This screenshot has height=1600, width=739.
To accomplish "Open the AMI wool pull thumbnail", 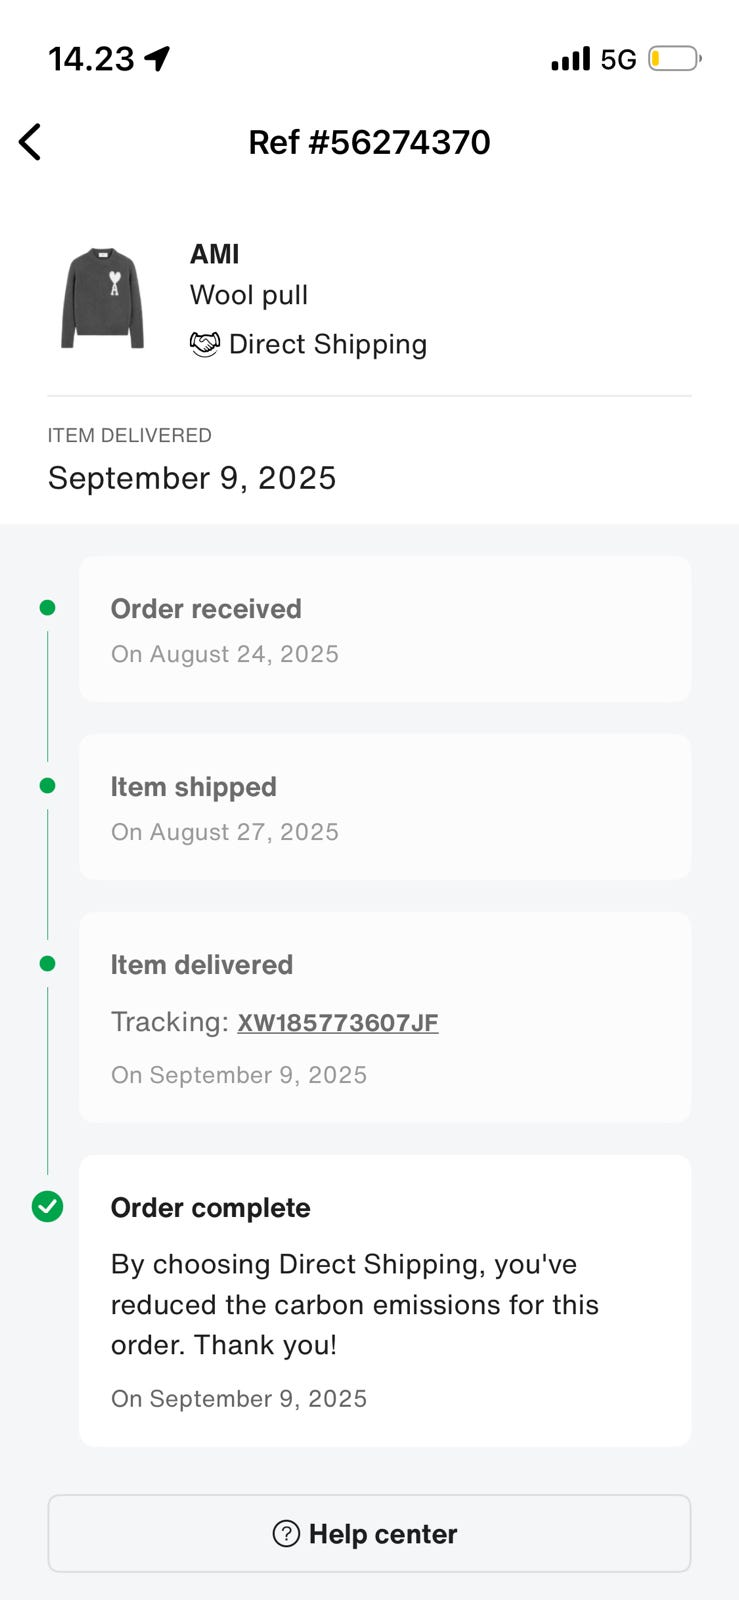I will tap(103, 298).
